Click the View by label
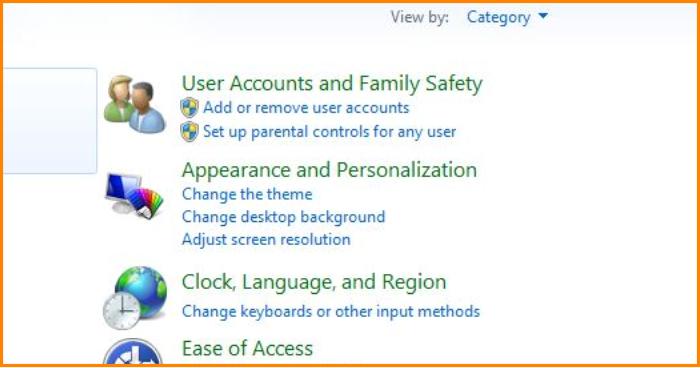Image resolution: width=700 pixels, height=368 pixels. tap(420, 17)
